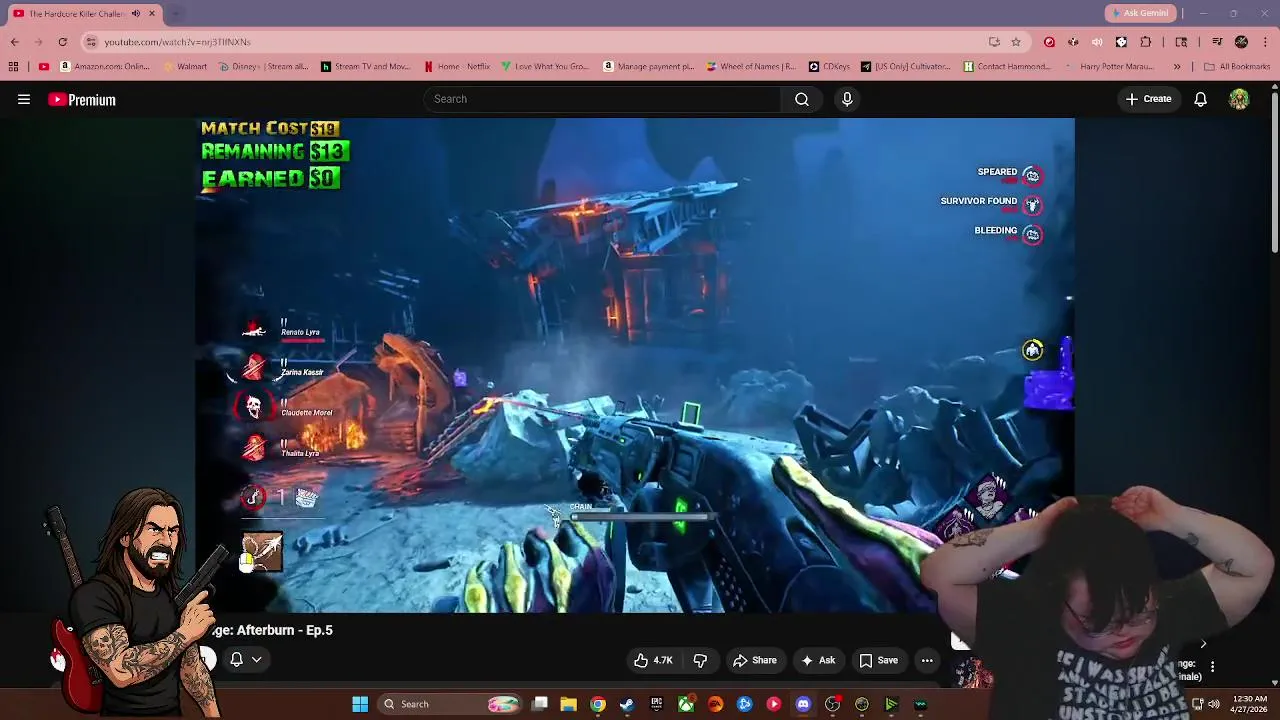Open the volume booster extension icon

[1097, 42]
